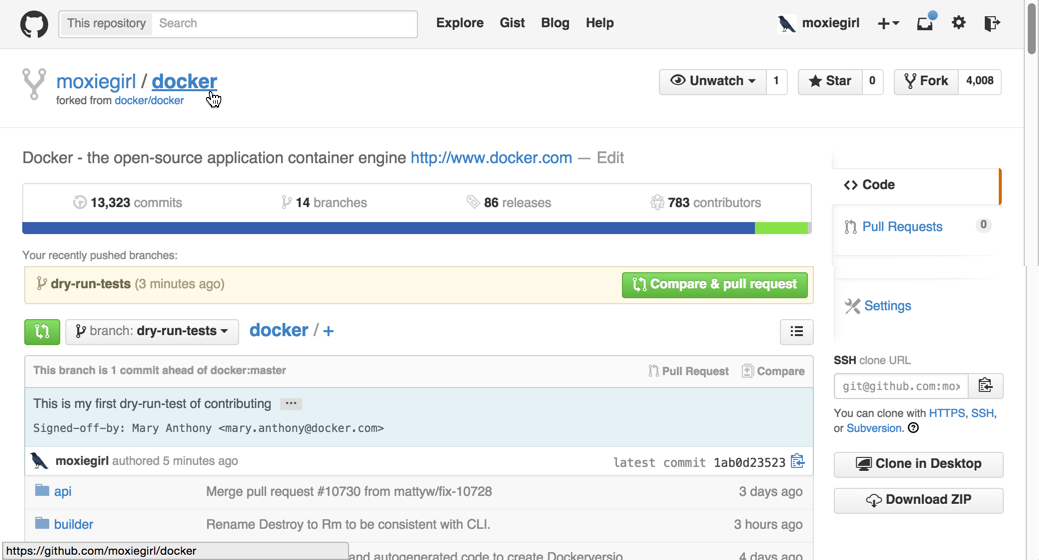Go to Explore in top navigation
This screenshot has width=1039, height=560.
click(460, 23)
